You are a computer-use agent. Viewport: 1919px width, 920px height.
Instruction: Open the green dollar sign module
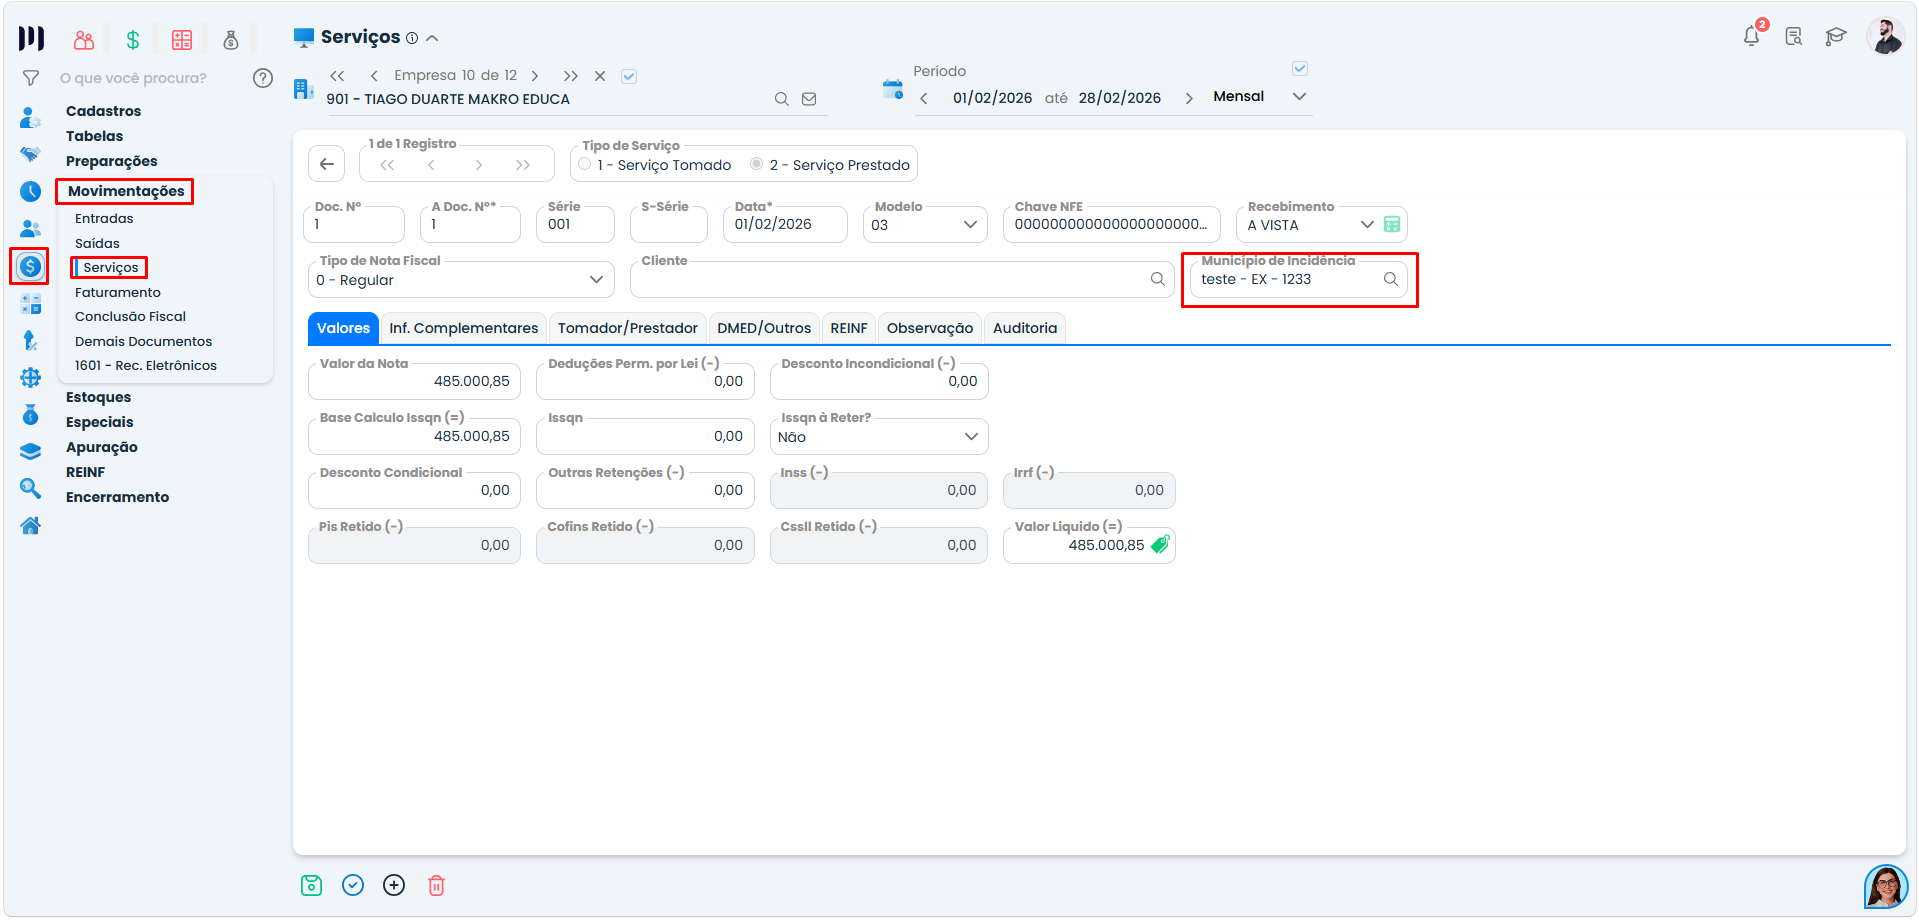pyautogui.click(x=133, y=40)
